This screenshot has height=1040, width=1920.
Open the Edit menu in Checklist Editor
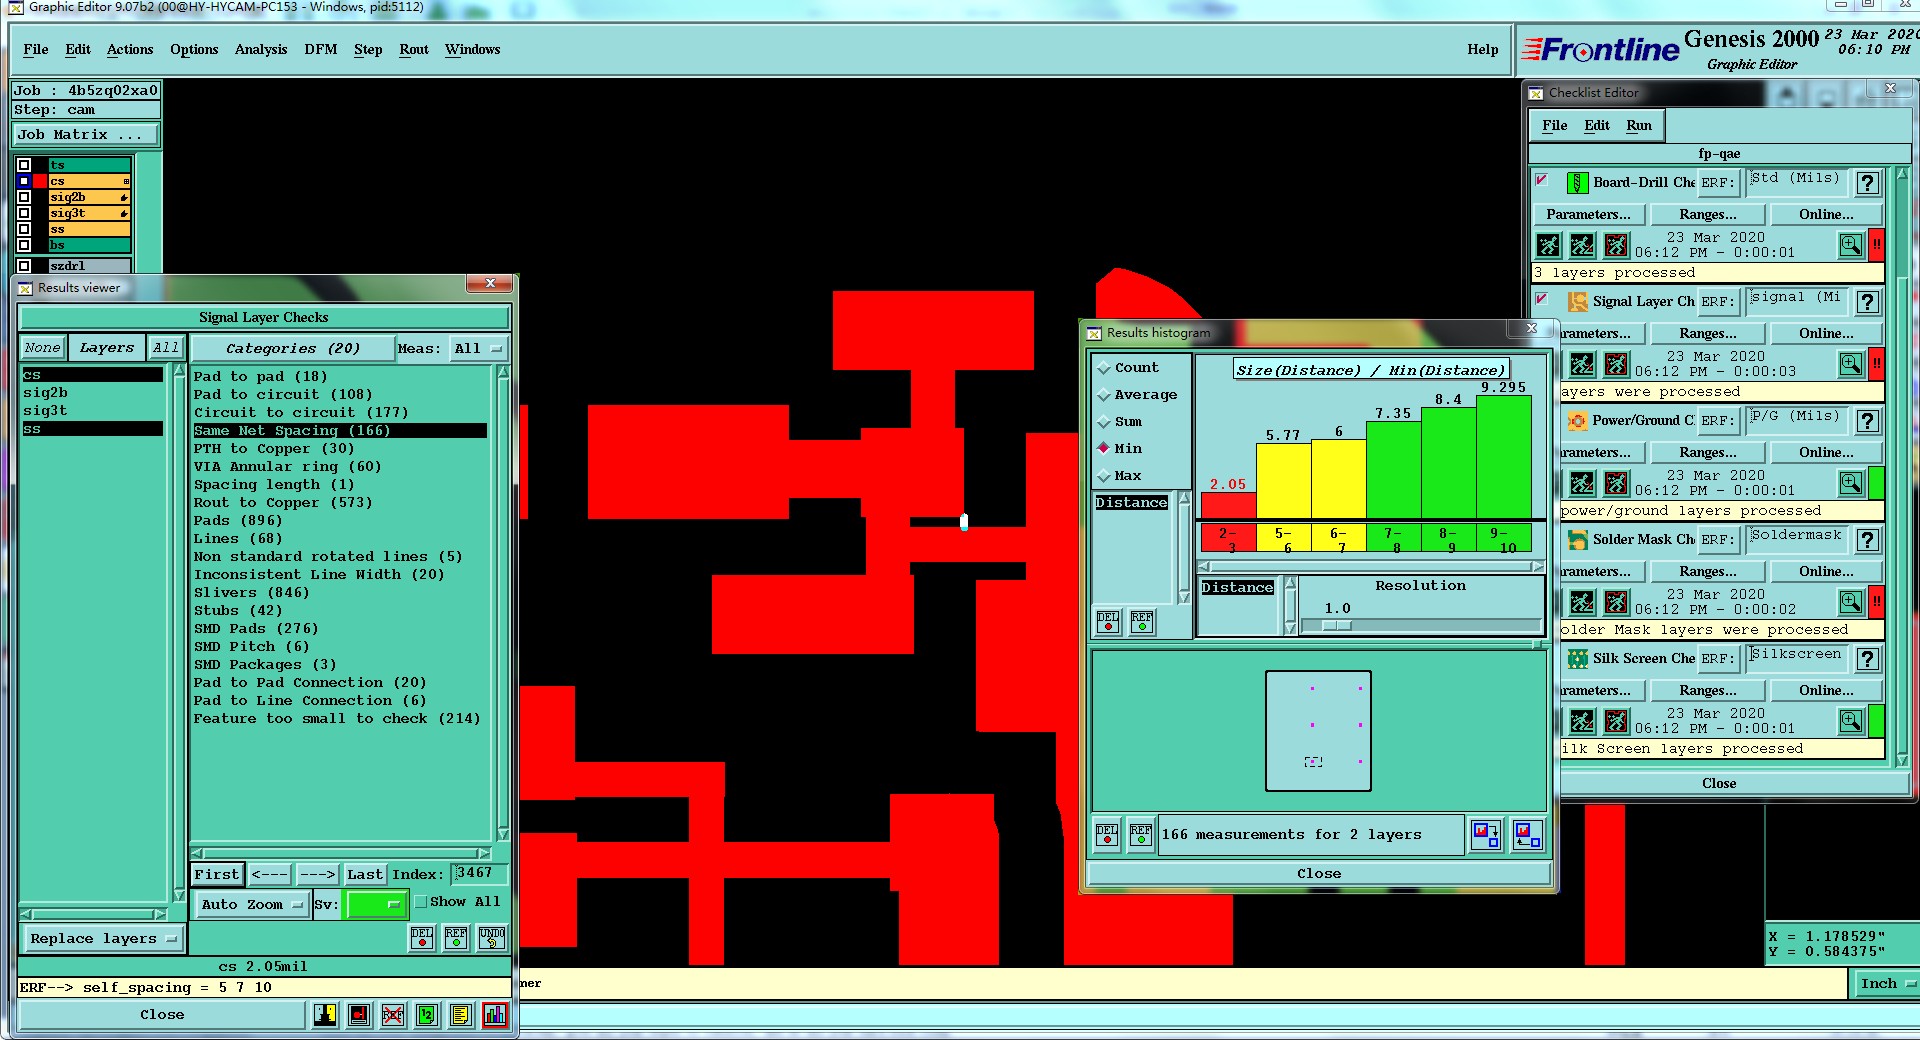[1597, 126]
